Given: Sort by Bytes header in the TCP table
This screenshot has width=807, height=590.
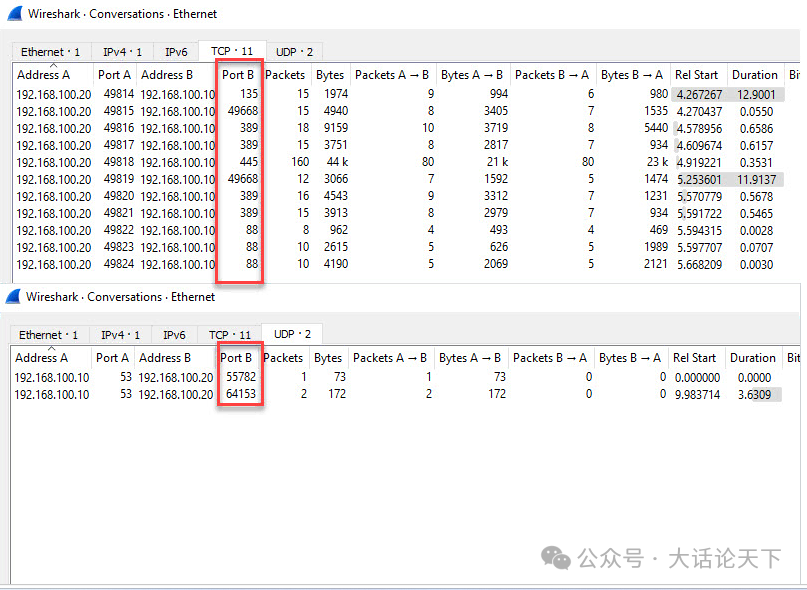Looking at the screenshot, I should click(330, 75).
